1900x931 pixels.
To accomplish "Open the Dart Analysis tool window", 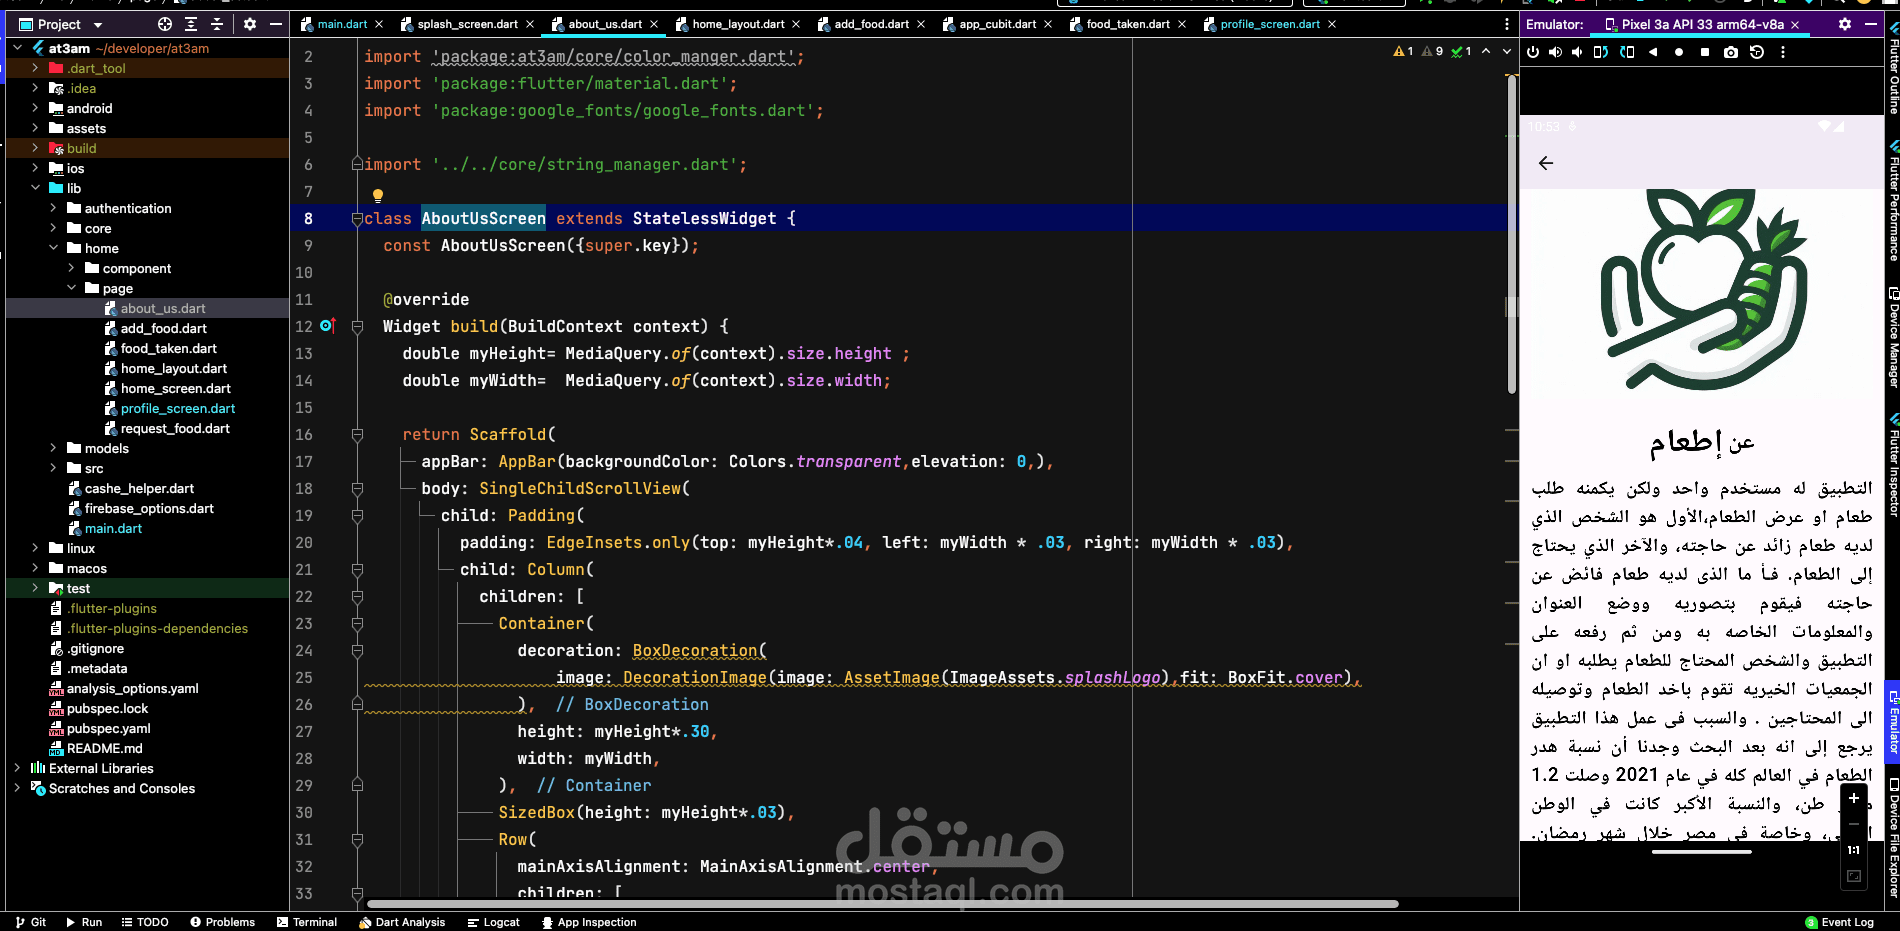I will coord(402,922).
